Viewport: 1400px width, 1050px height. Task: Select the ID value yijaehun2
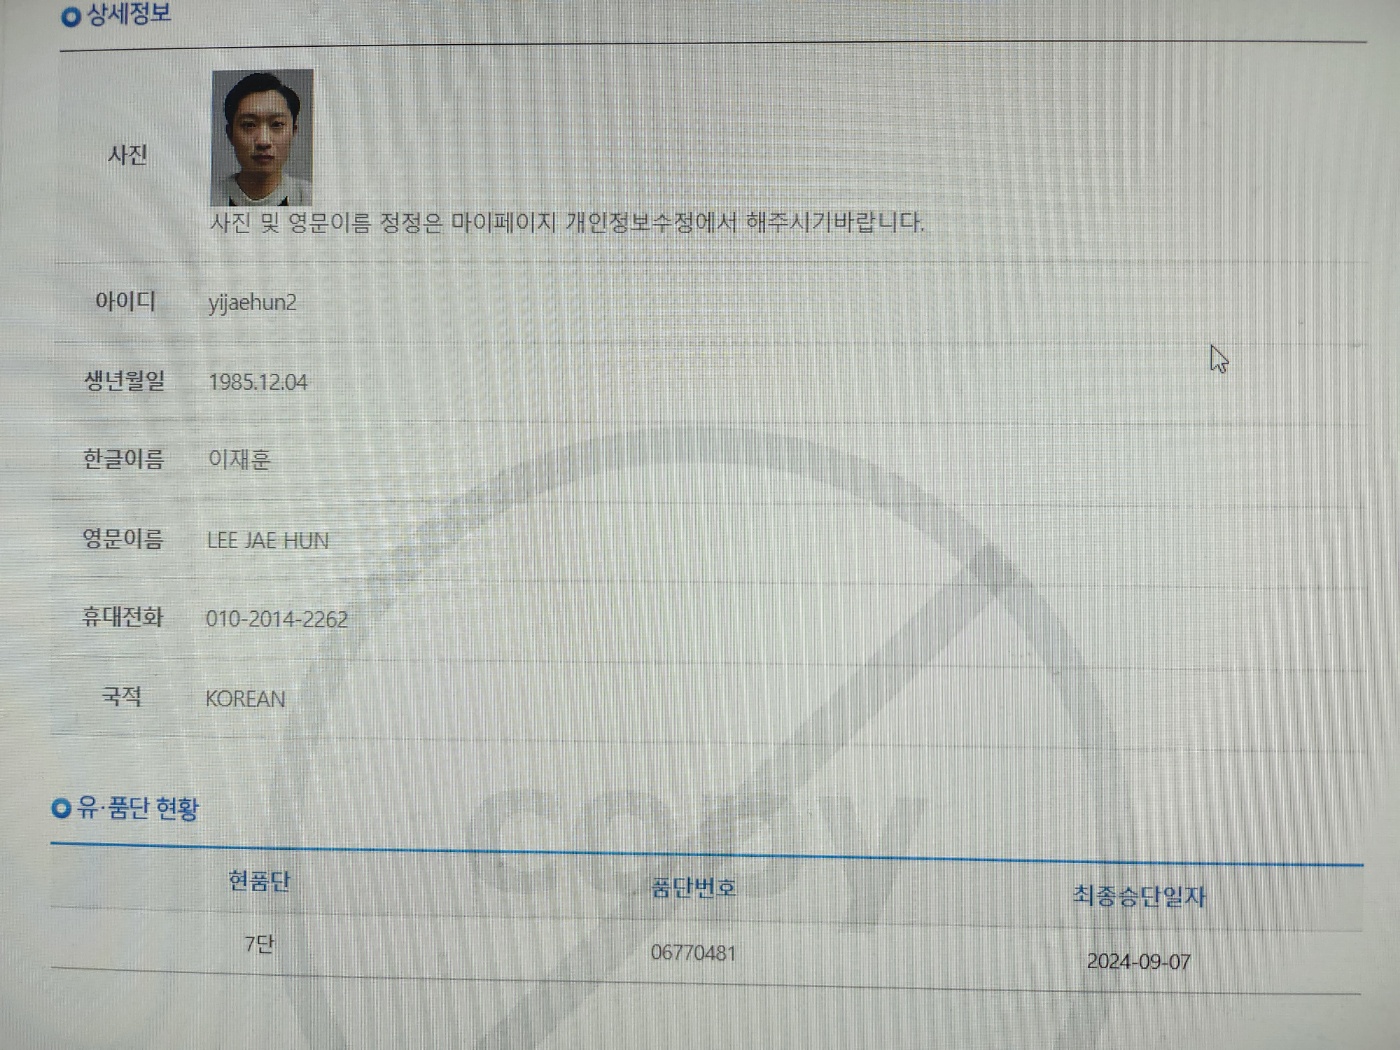click(252, 302)
